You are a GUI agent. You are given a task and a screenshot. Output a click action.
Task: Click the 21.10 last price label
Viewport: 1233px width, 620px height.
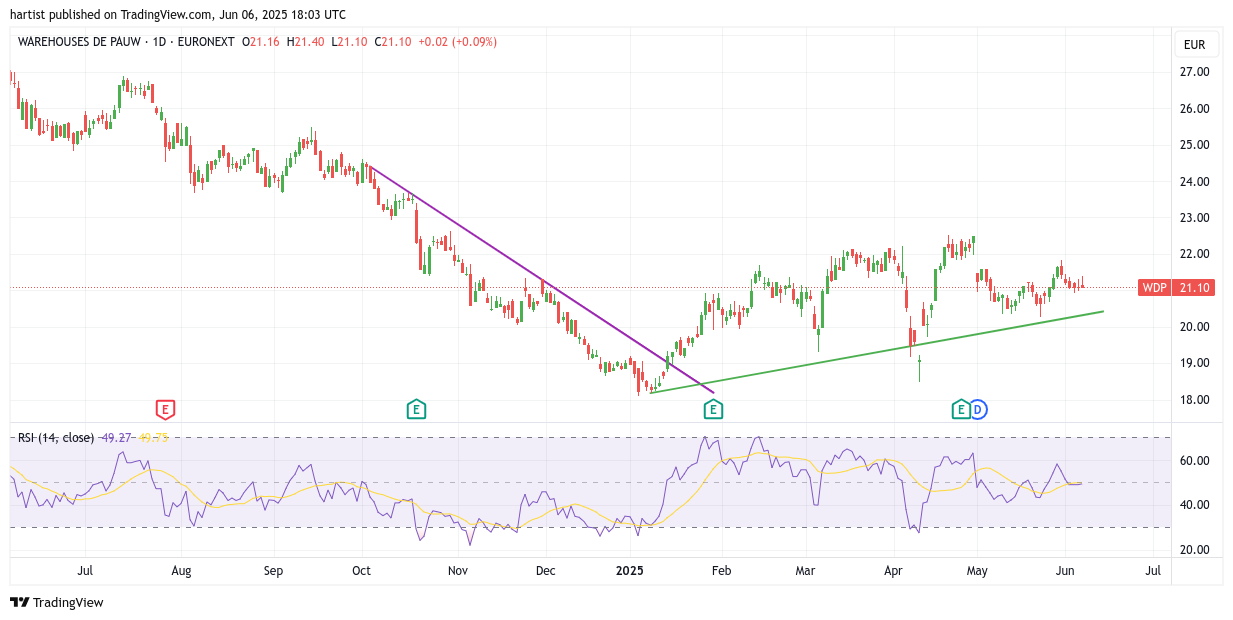pos(1195,288)
